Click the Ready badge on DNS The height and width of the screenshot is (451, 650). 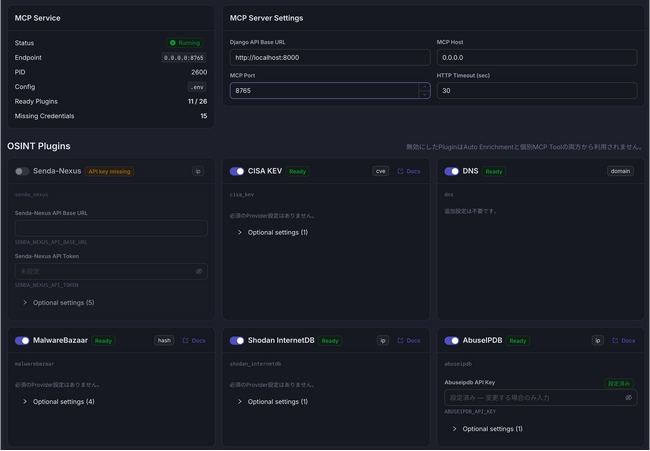pos(494,171)
